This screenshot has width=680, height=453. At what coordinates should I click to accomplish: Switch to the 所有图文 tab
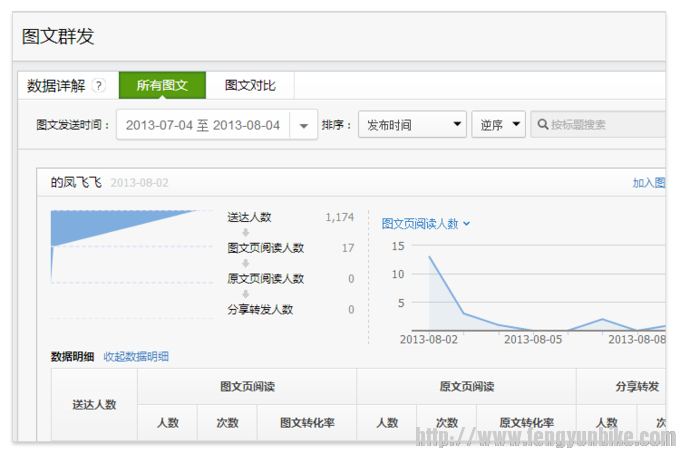(162, 86)
